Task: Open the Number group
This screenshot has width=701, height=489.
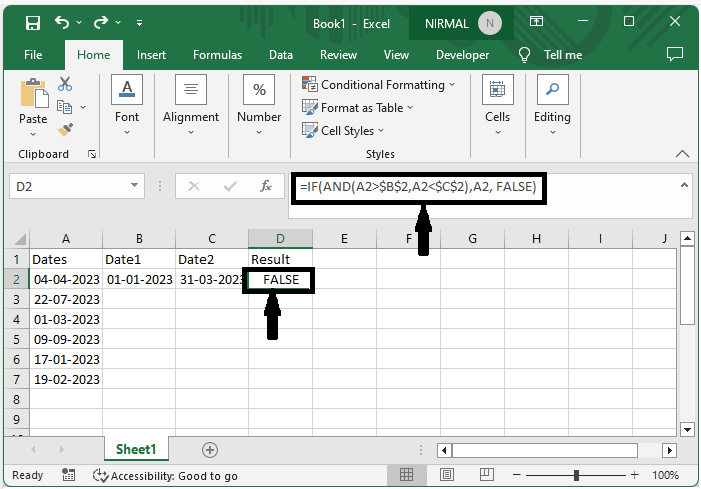Action: click(259, 105)
